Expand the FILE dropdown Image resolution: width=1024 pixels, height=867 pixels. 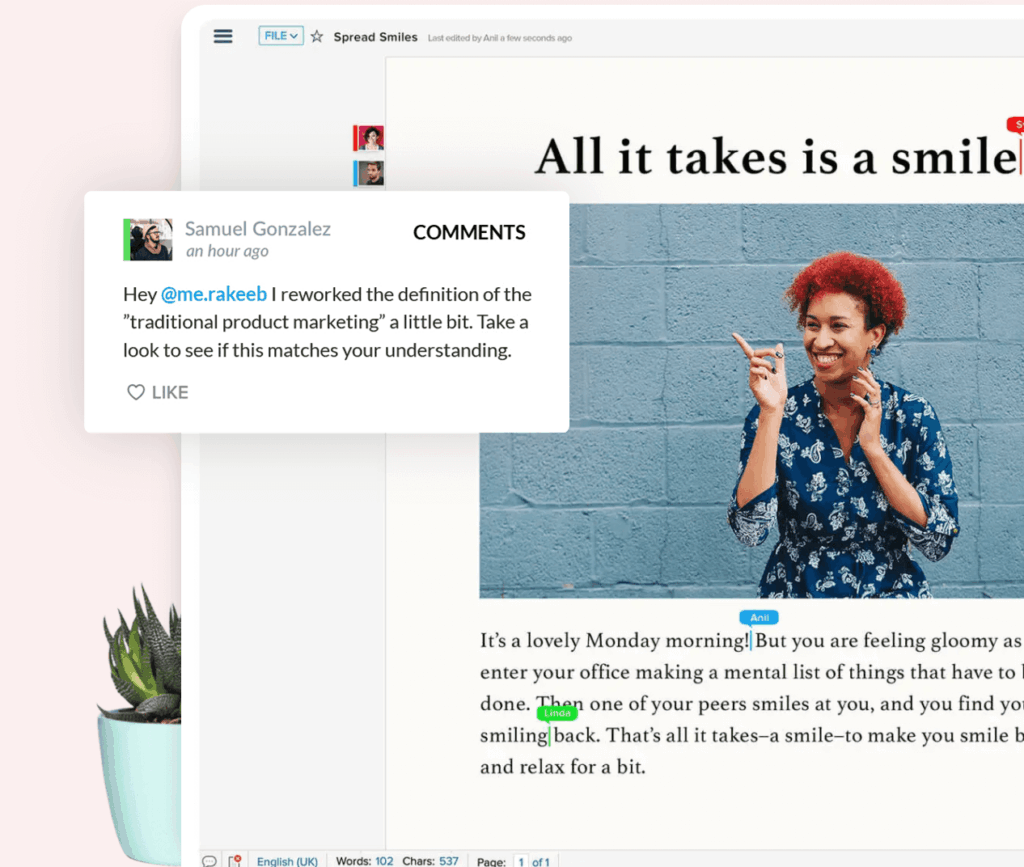(281, 36)
